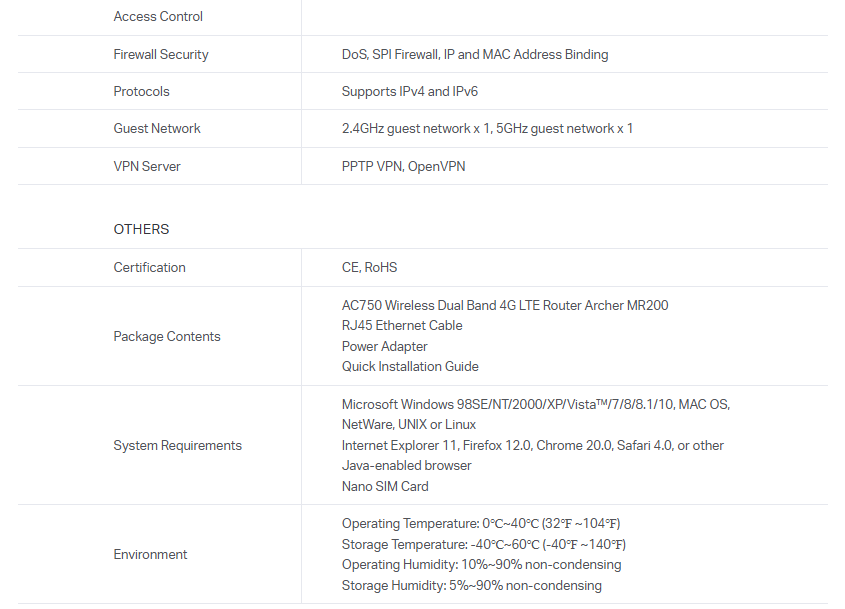The height and width of the screenshot is (609, 845).
Task: Select the VPN Server label
Action: pos(147,166)
